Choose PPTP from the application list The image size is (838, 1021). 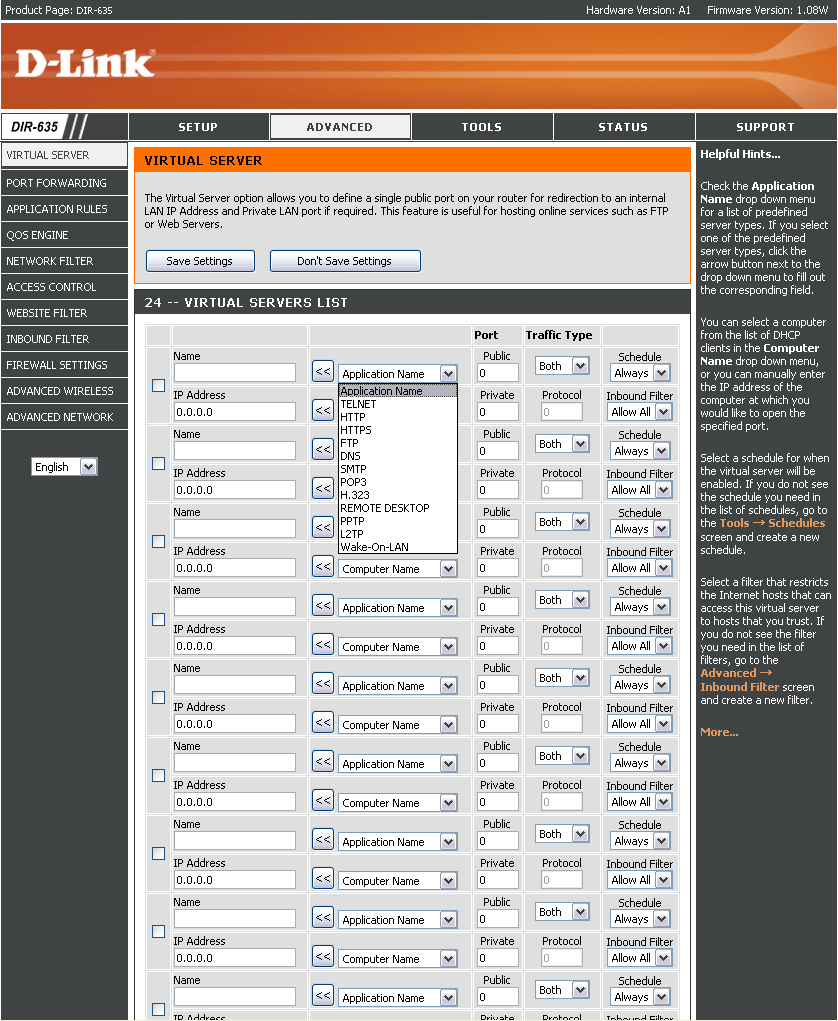pos(397,521)
